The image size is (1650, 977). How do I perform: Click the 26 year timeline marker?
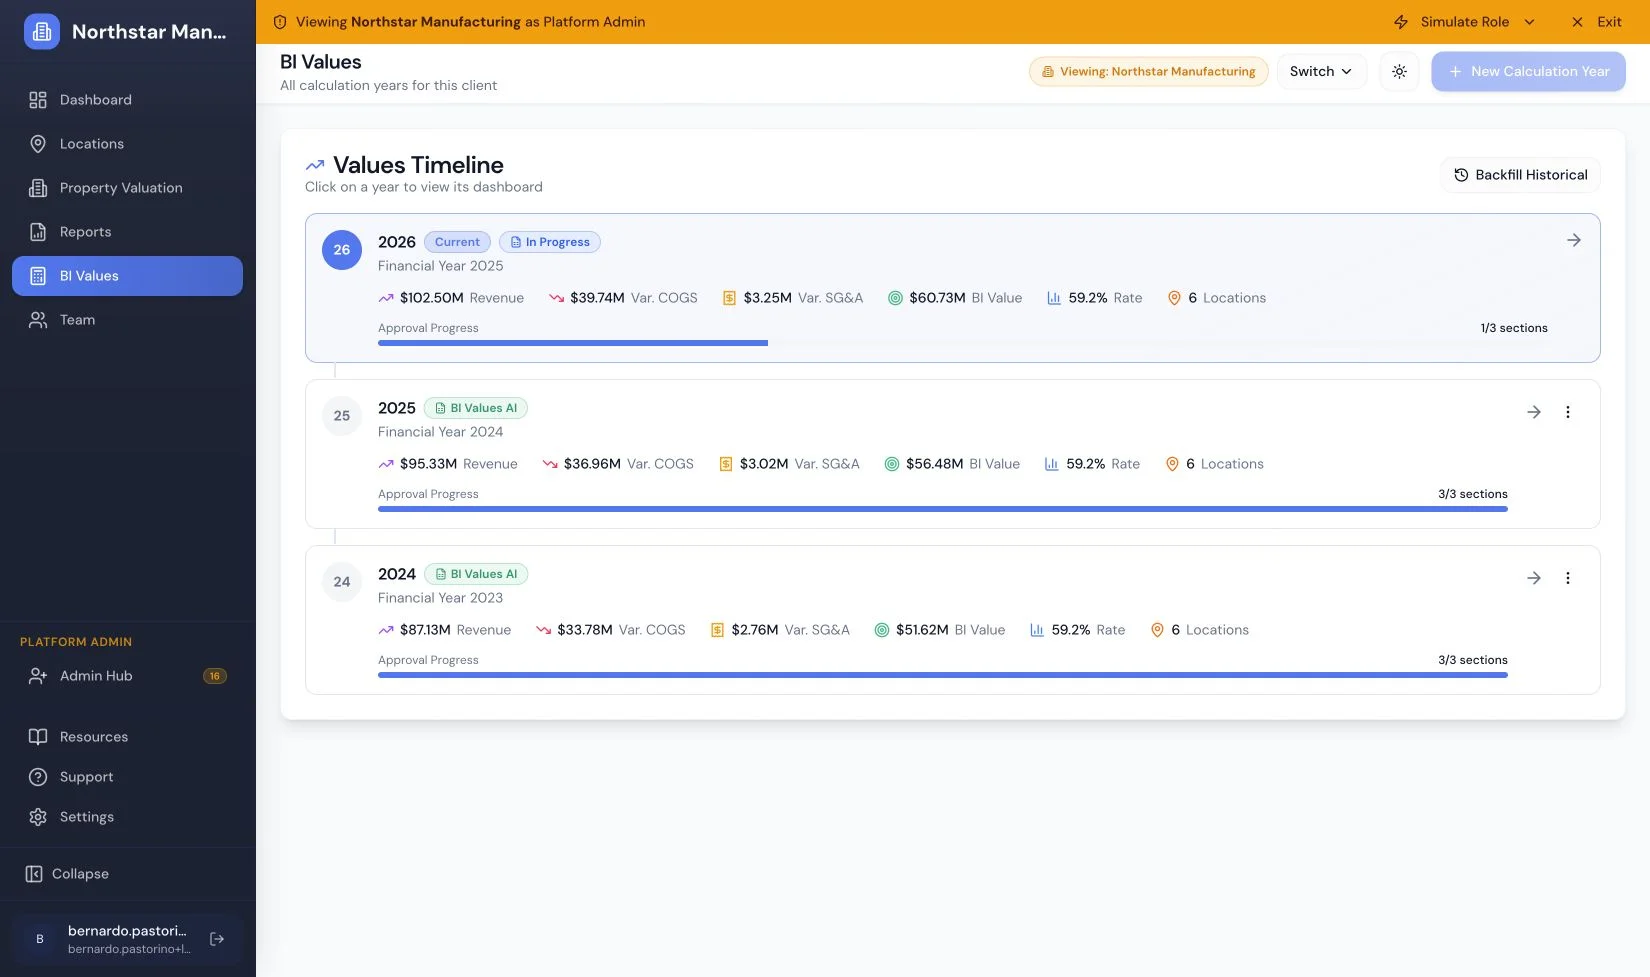click(x=342, y=250)
